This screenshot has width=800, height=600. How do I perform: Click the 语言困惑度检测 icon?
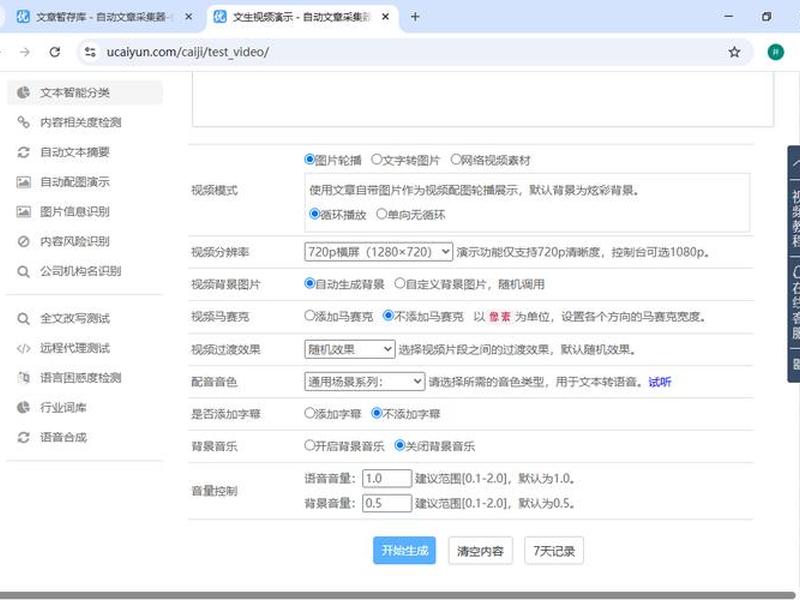pyautogui.click(x=23, y=378)
